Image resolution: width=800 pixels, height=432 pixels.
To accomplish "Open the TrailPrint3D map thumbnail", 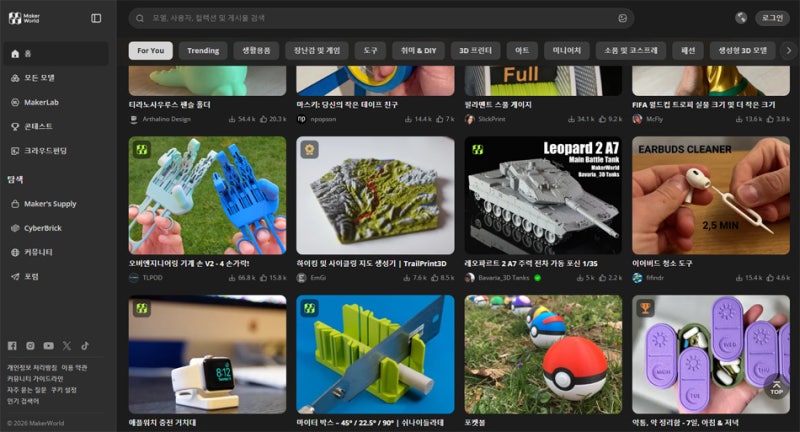I will [376, 195].
